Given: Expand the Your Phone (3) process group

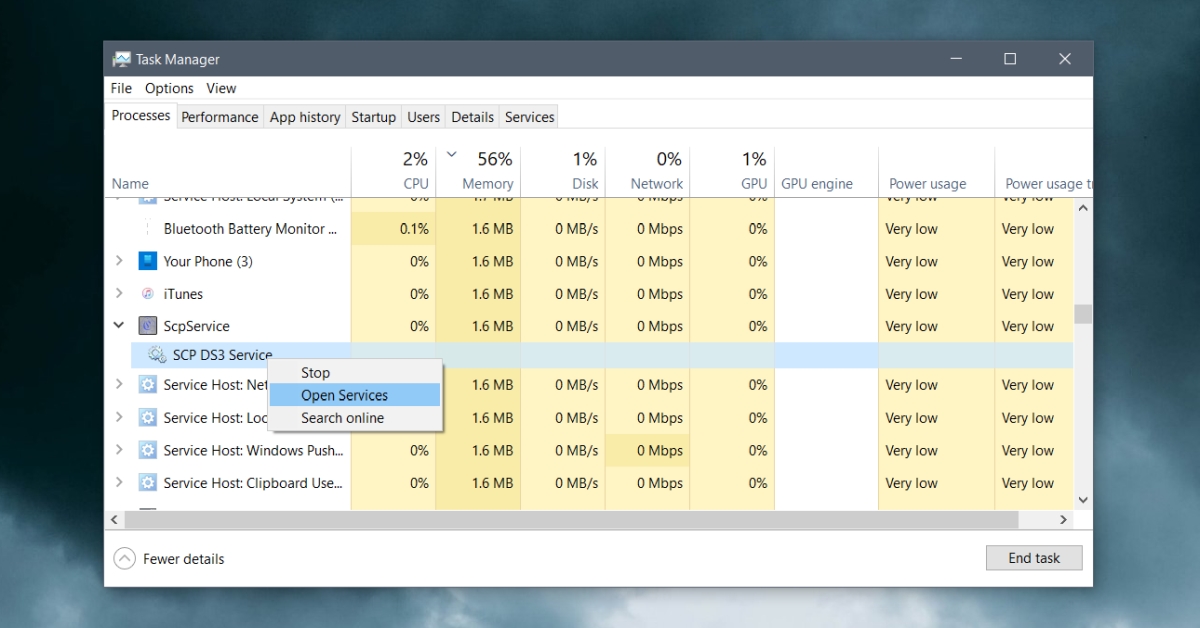Looking at the screenshot, I should (x=119, y=261).
